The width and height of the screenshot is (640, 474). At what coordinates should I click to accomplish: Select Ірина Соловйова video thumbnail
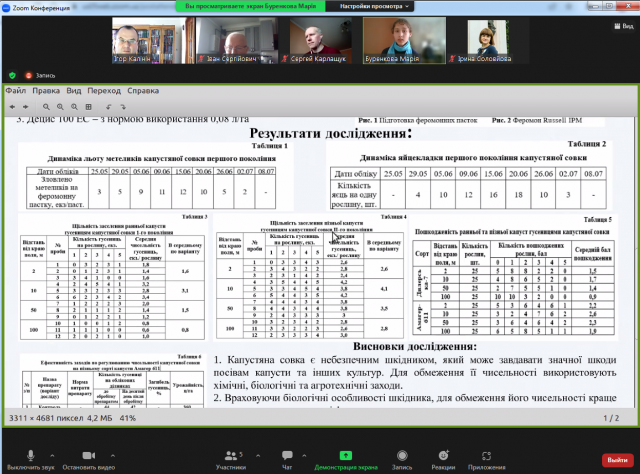pyautogui.click(x=488, y=40)
